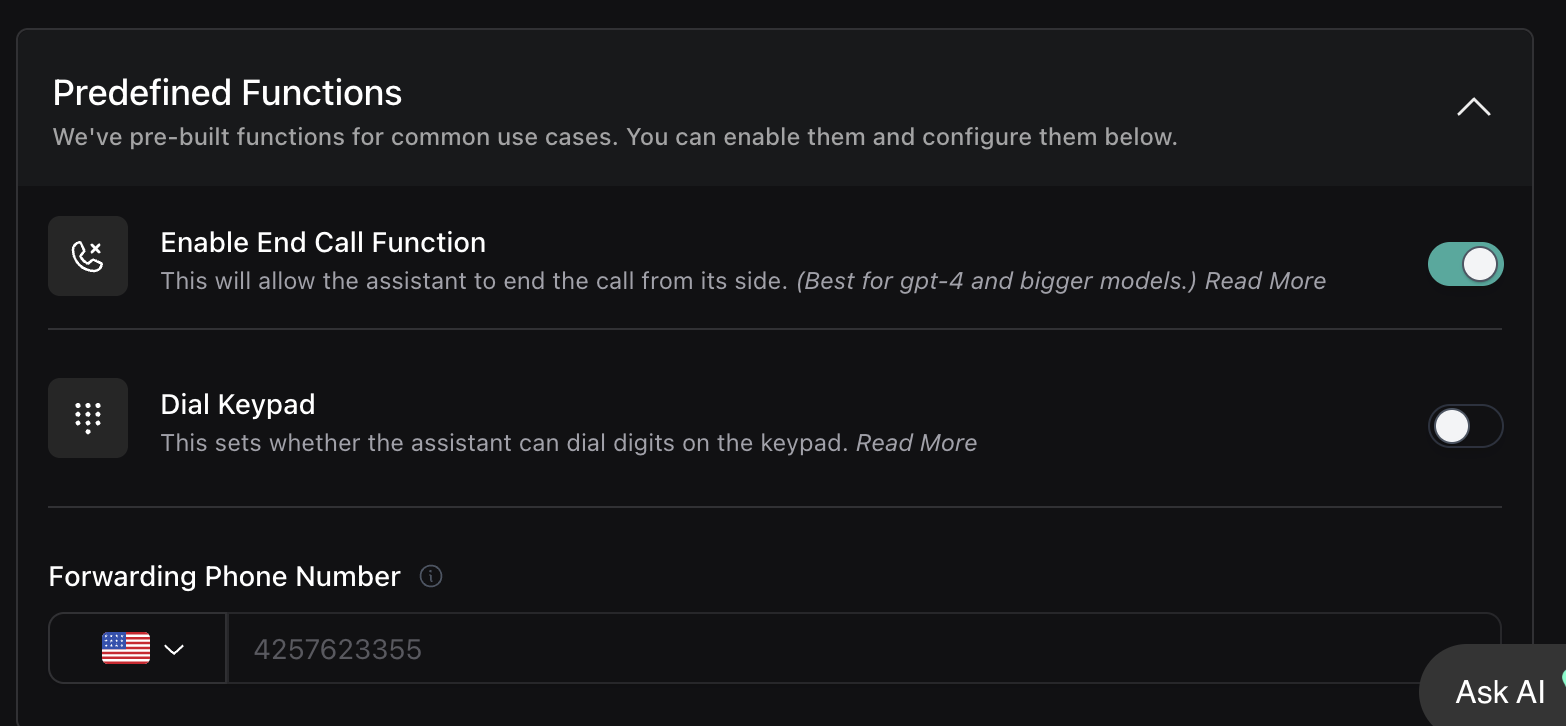Click the italic gpt-4 recommendation note
This screenshot has height=726, width=1566.
click(996, 281)
